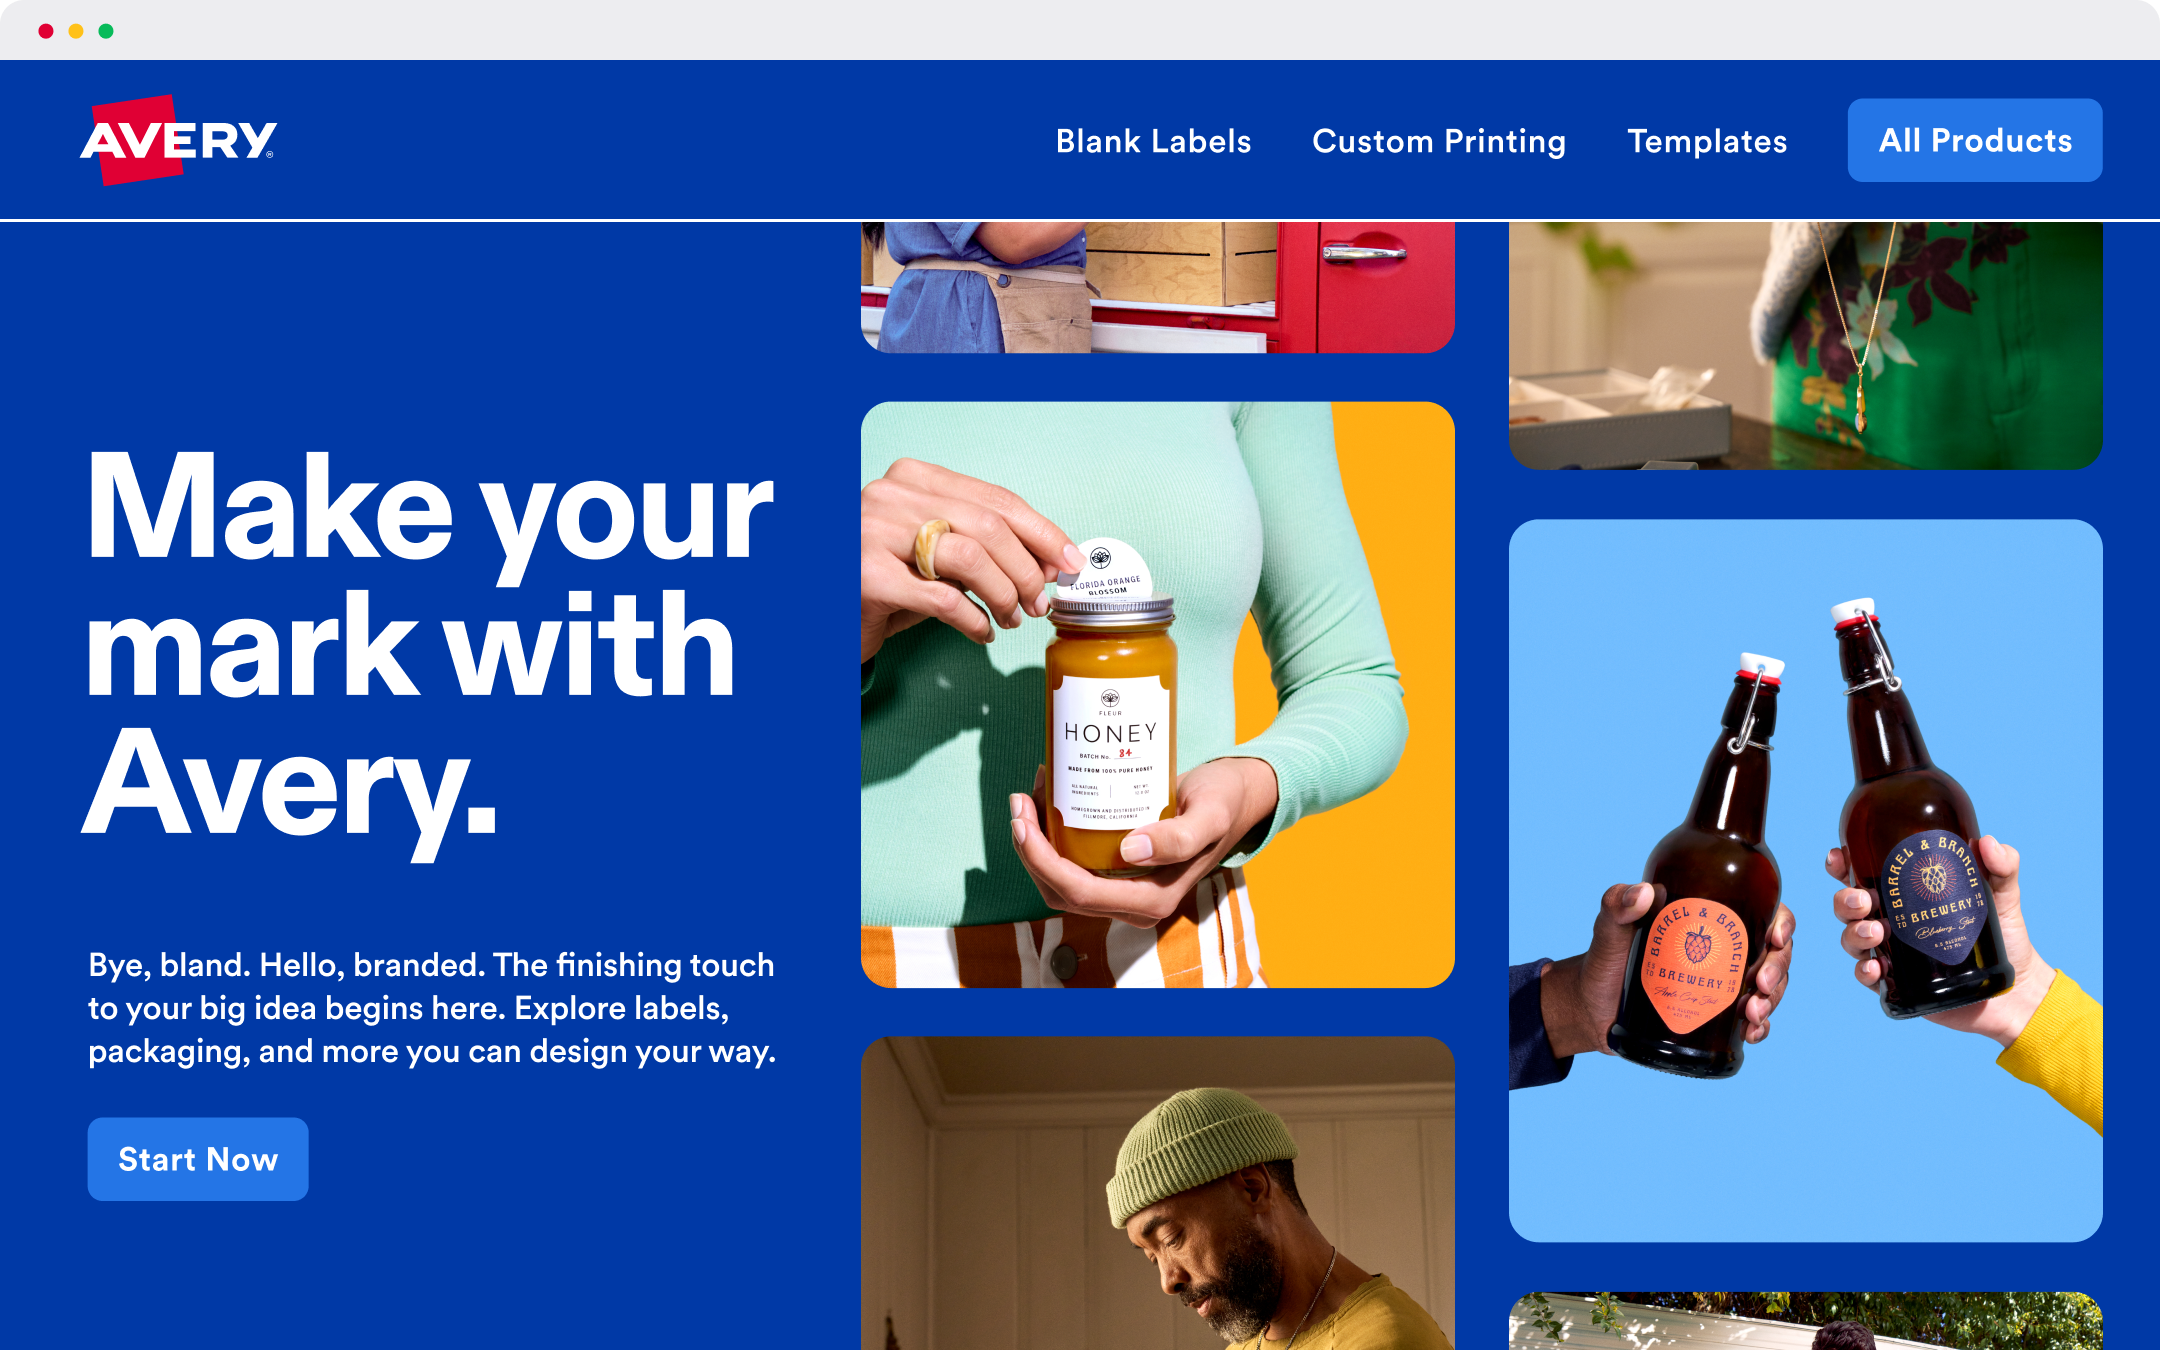Click the Bye, bland tagline paragraph
Image resolution: width=2160 pixels, height=1350 pixels.
click(x=432, y=1008)
